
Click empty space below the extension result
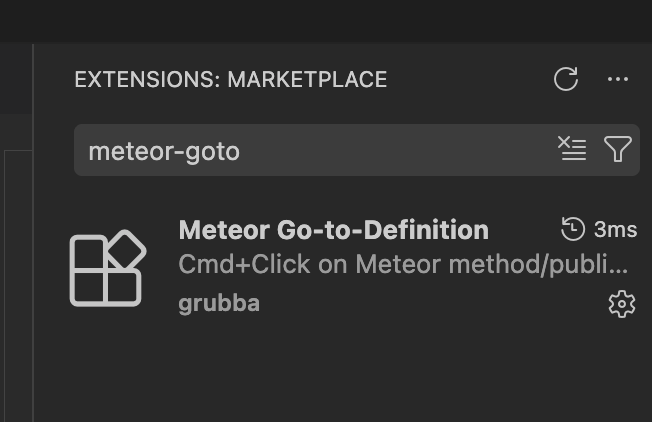tap(340, 375)
